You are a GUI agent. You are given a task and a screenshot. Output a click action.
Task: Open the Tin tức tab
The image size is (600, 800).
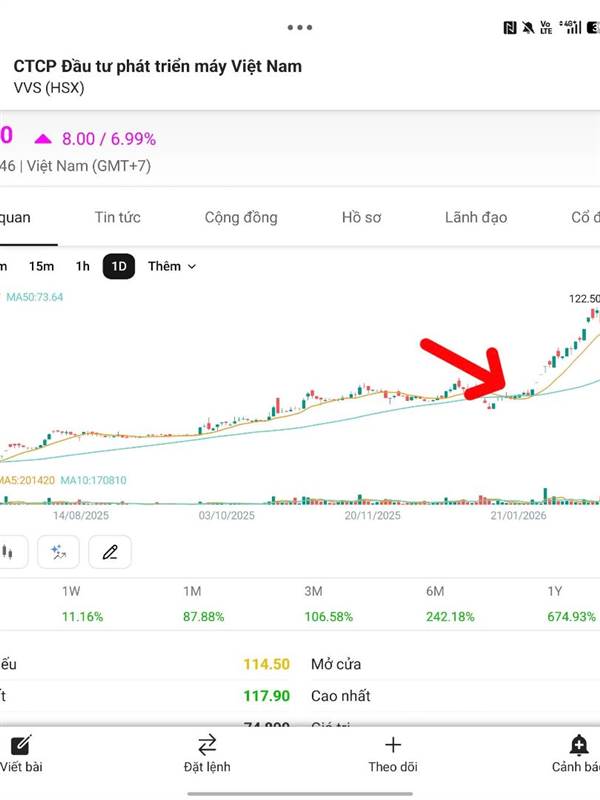pos(118,217)
